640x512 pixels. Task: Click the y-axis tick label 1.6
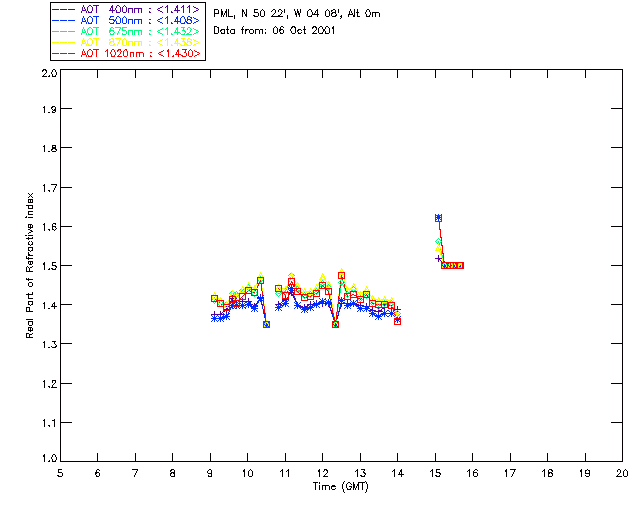[49, 227]
